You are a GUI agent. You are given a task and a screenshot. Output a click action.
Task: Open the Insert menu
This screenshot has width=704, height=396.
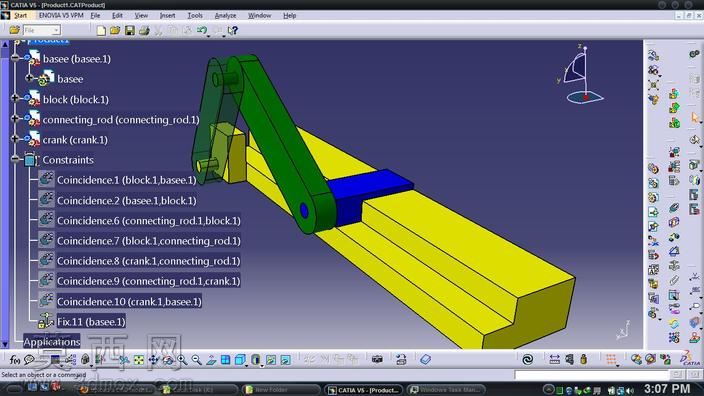(x=167, y=15)
